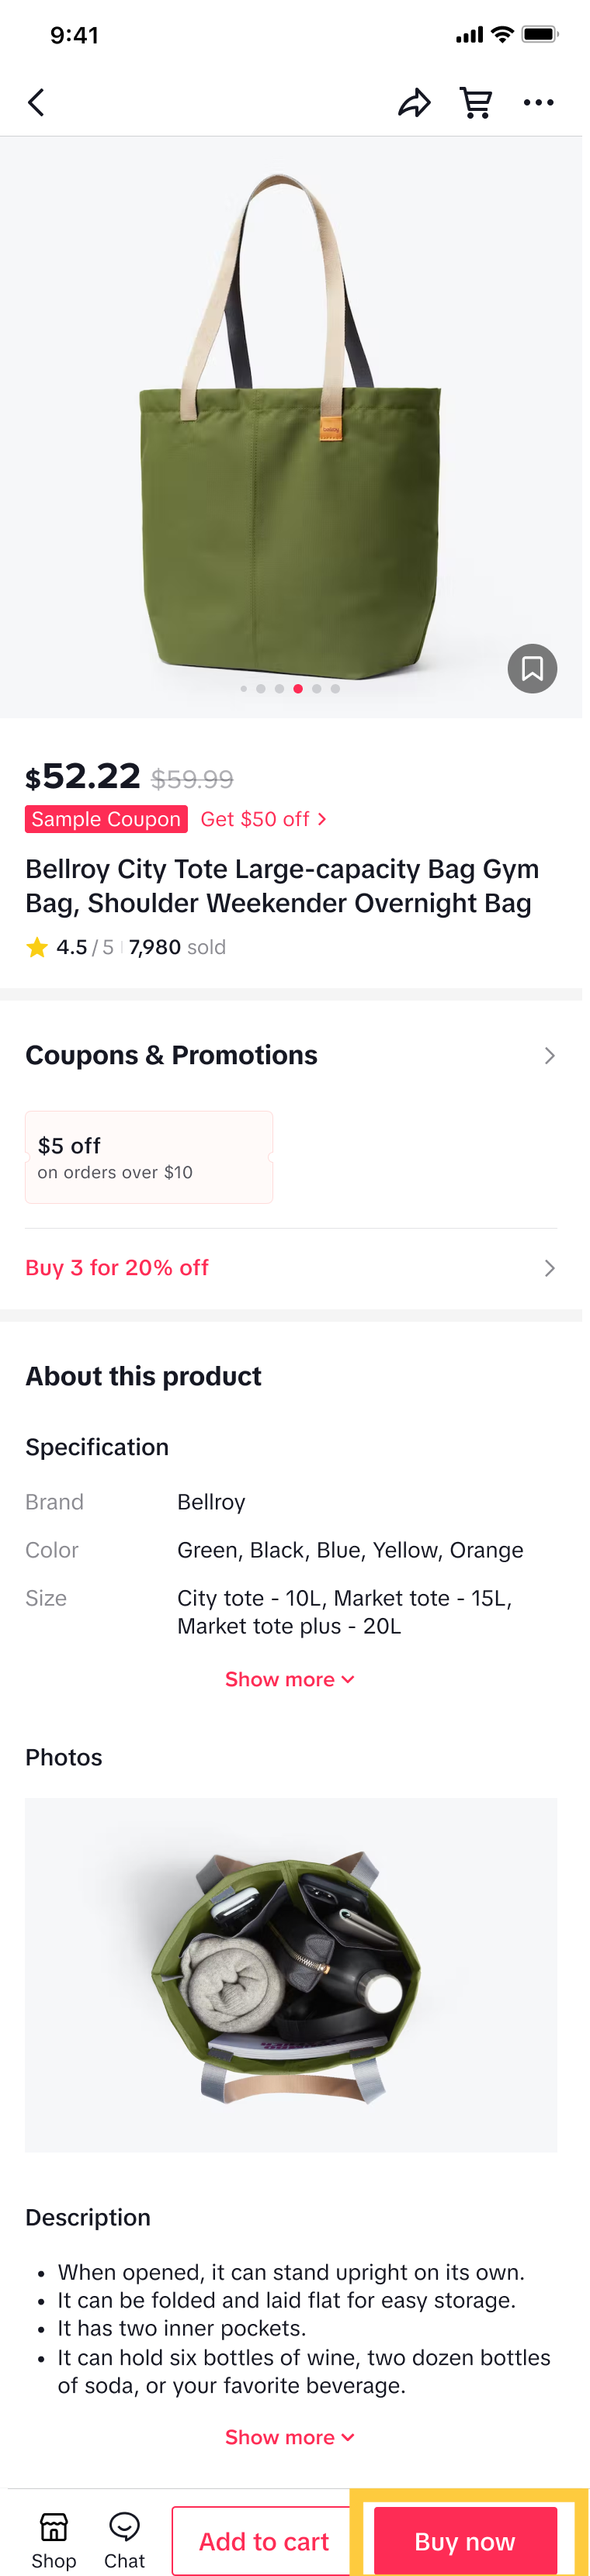Open the three-dot more options menu
The height and width of the screenshot is (2576, 590).
click(x=538, y=102)
